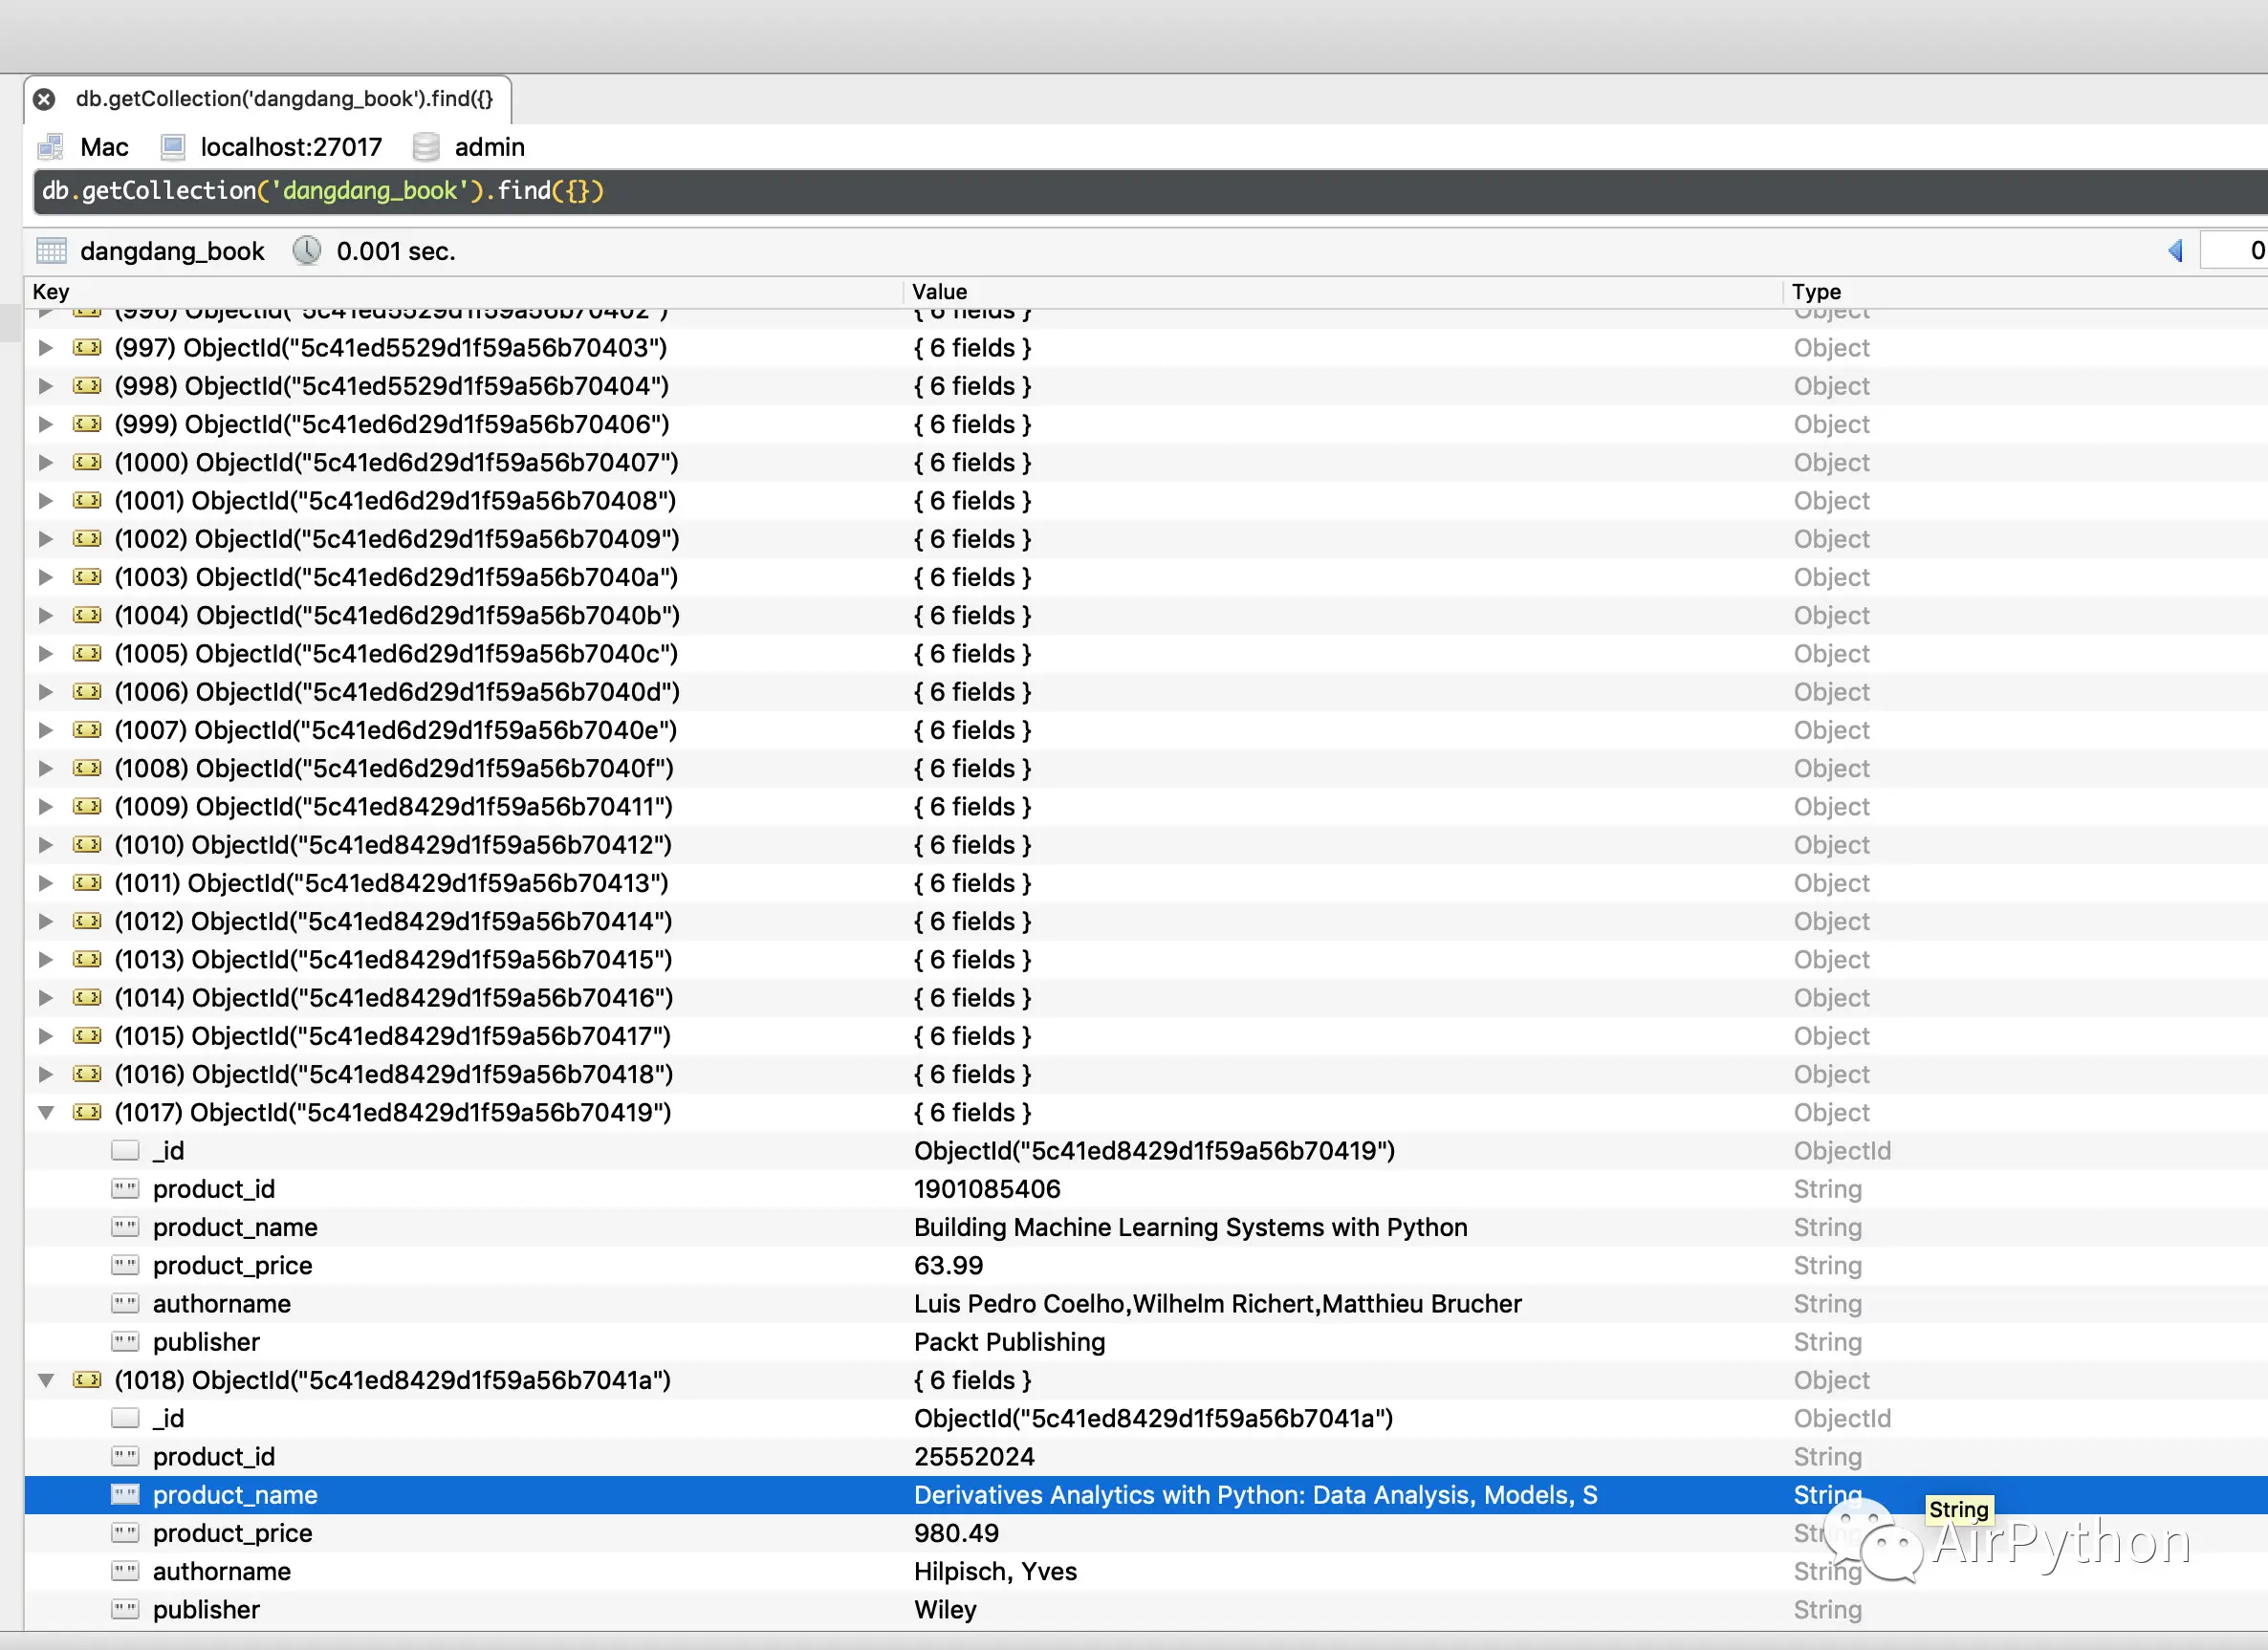
Task: Click the localhost:27017 server icon
Action: [x=173, y=147]
